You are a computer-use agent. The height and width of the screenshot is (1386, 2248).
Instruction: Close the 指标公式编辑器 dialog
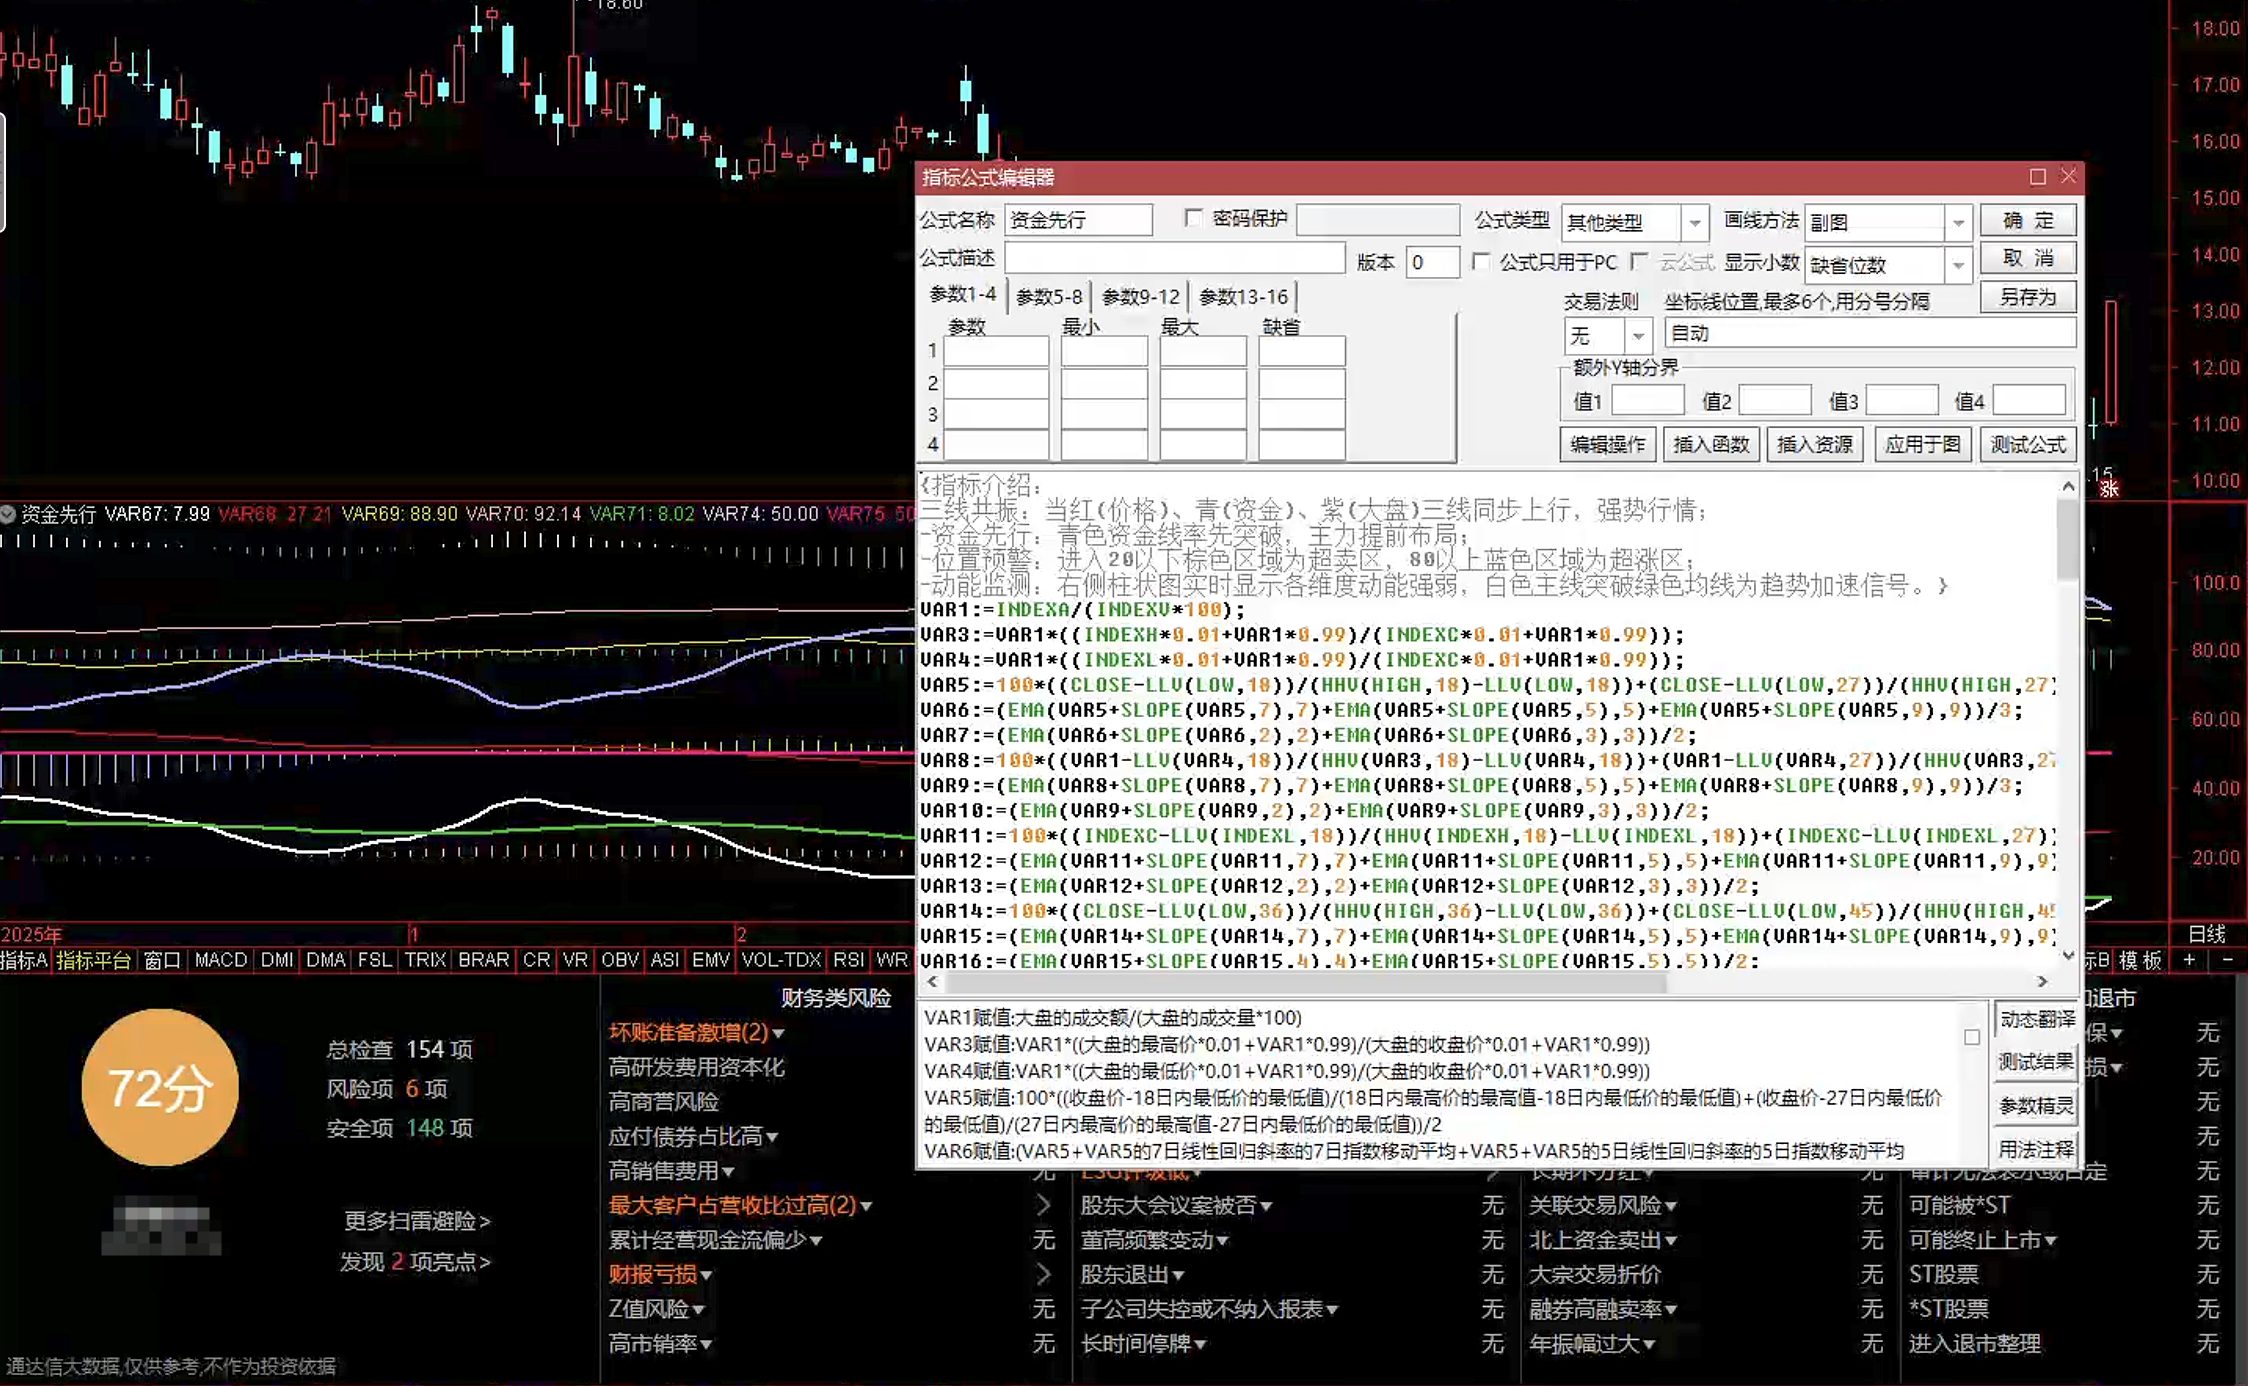click(2069, 177)
